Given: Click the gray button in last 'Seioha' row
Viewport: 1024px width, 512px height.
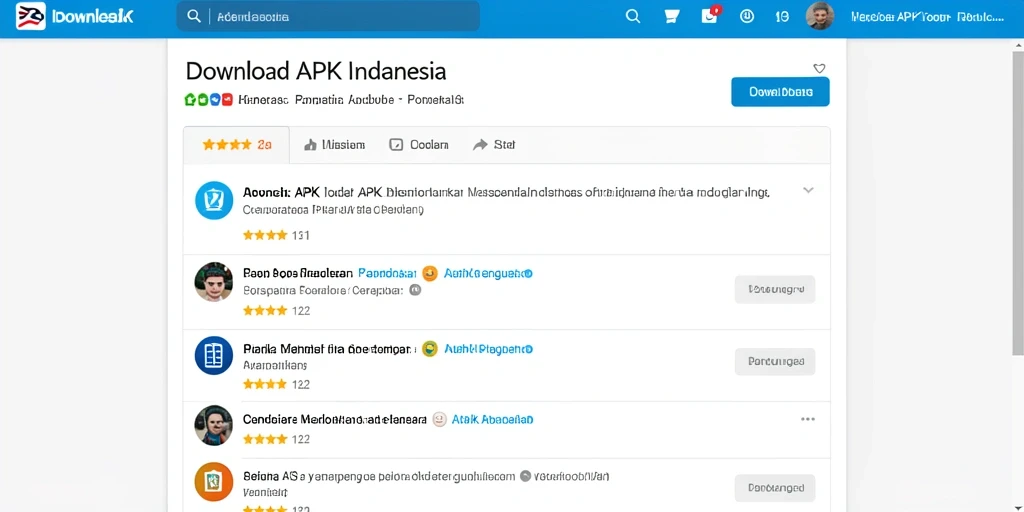Looking at the screenshot, I should (775, 488).
